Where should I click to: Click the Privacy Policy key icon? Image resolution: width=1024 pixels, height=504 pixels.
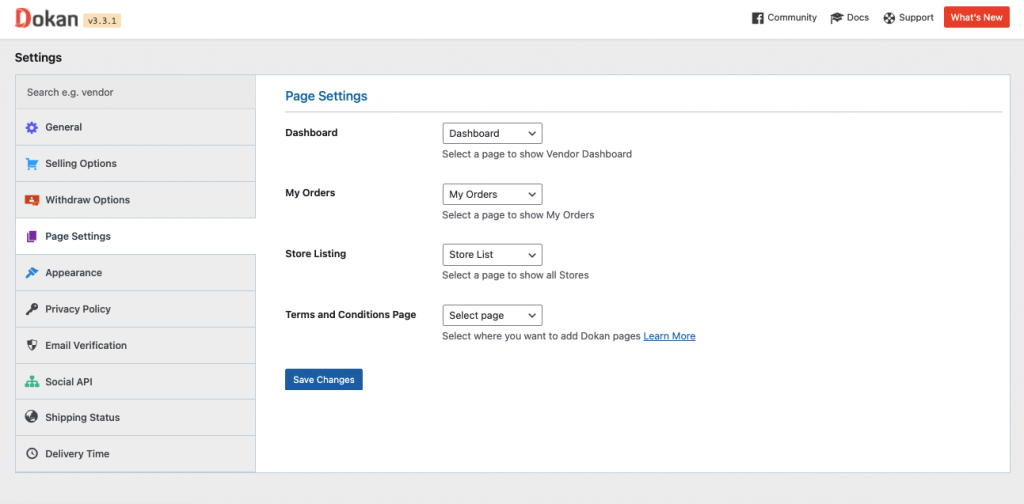32,309
